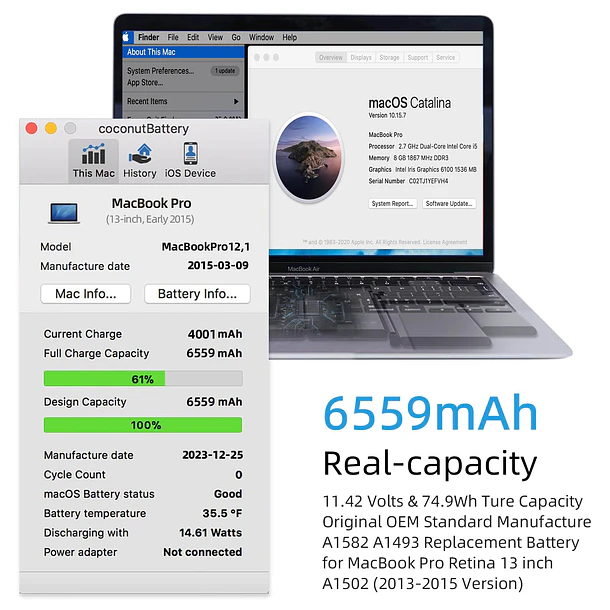Click the macOS Battery status Good value
This screenshot has width=610, height=610.
(228, 494)
